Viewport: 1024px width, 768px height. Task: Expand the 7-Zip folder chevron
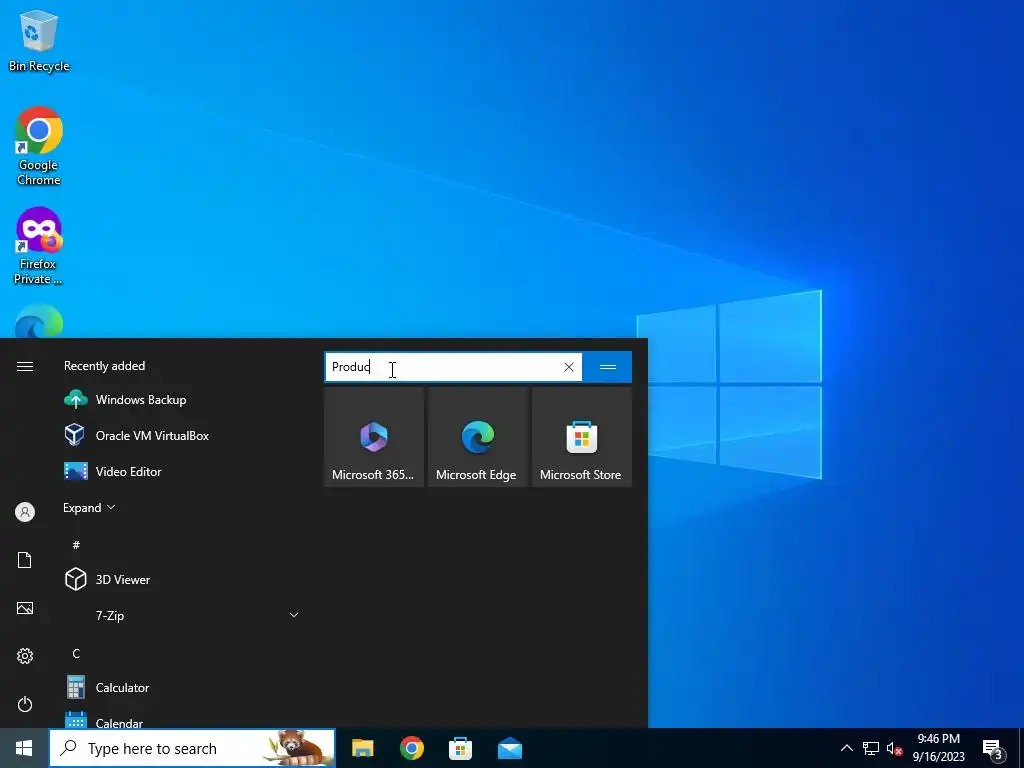[x=294, y=615]
